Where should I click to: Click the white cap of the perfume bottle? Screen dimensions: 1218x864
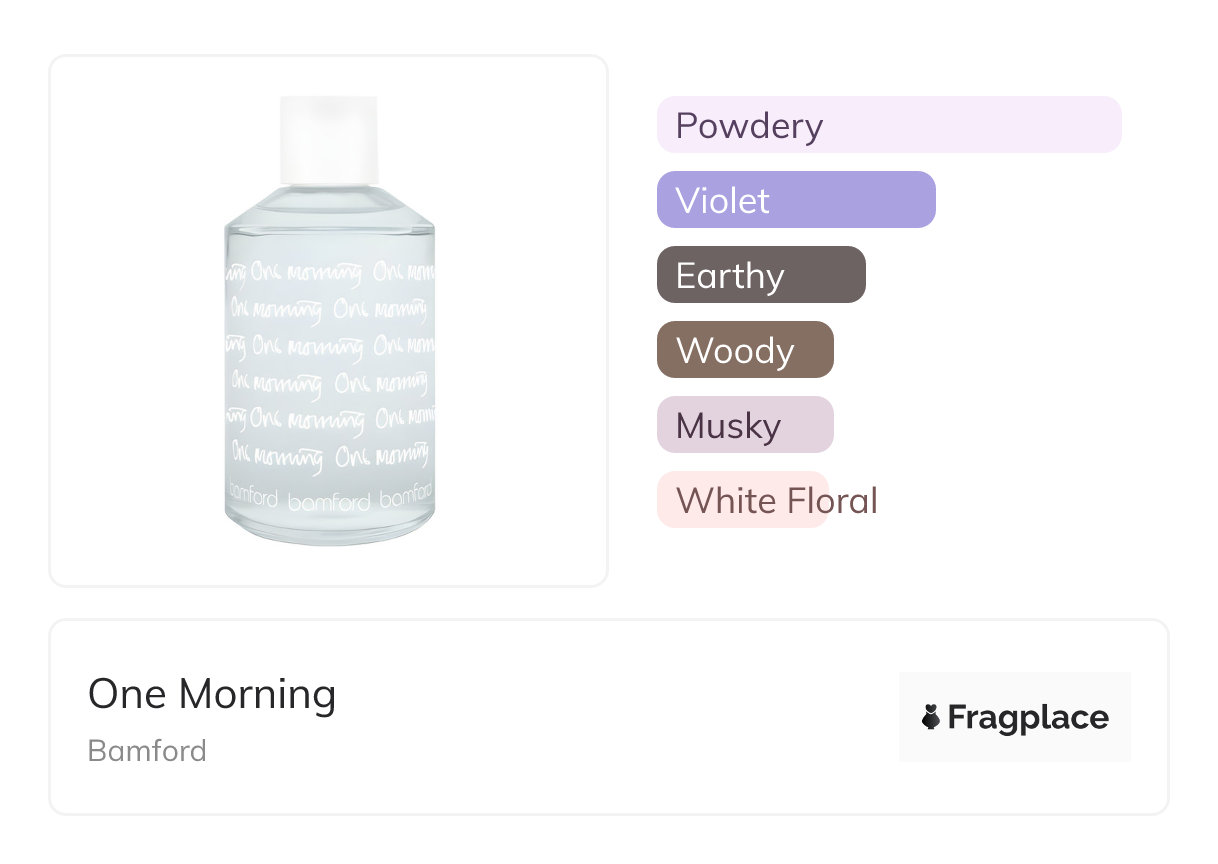(x=329, y=140)
